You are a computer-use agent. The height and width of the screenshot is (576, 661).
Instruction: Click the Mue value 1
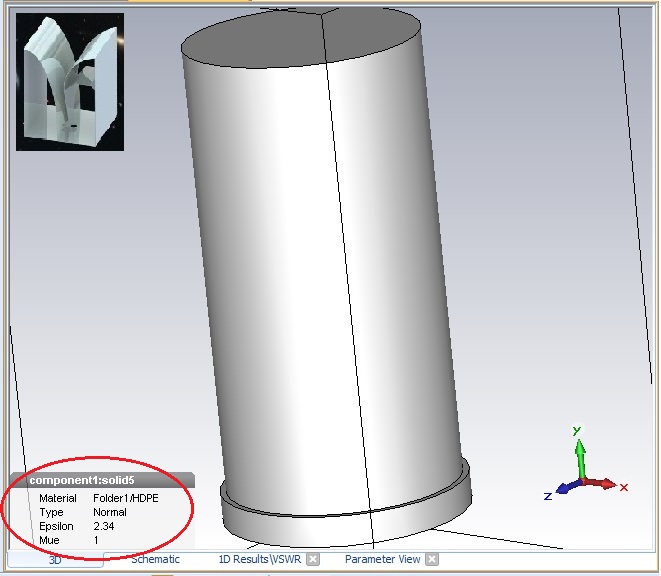96,540
